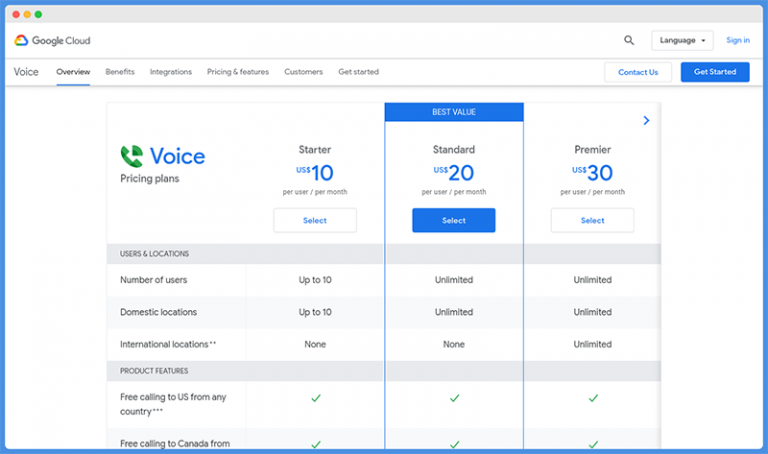This screenshot has height=454, width=768.
Task: Click the Voice product title in nav
Action: (26, 72)
